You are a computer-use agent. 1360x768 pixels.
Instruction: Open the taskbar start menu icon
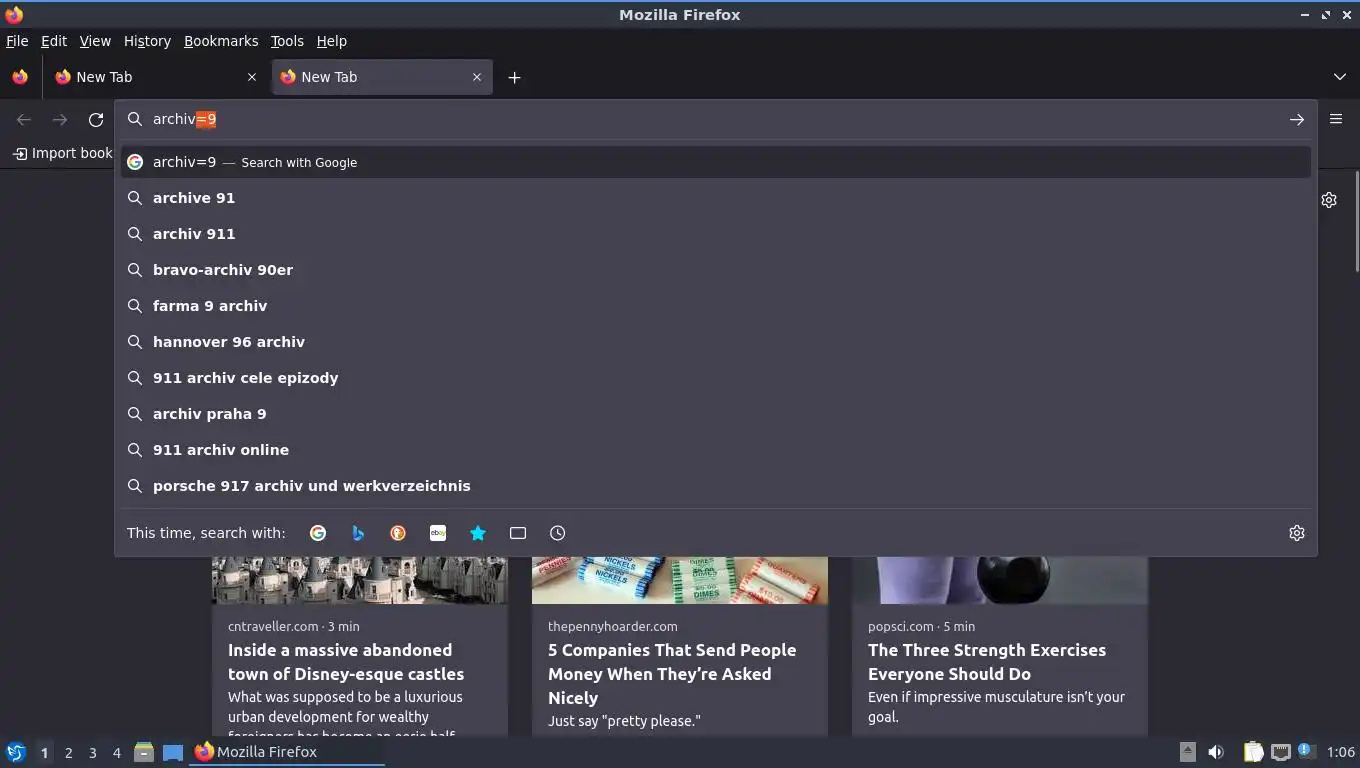[16, 752]
